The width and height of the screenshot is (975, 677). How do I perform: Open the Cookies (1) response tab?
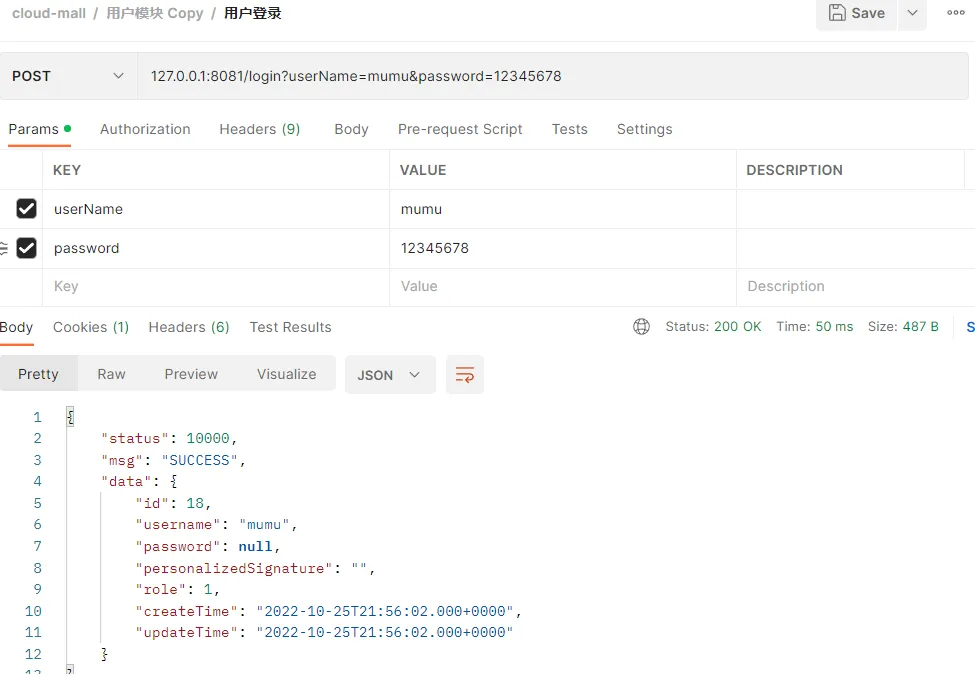pyautogui.click(x=91, y=327)
